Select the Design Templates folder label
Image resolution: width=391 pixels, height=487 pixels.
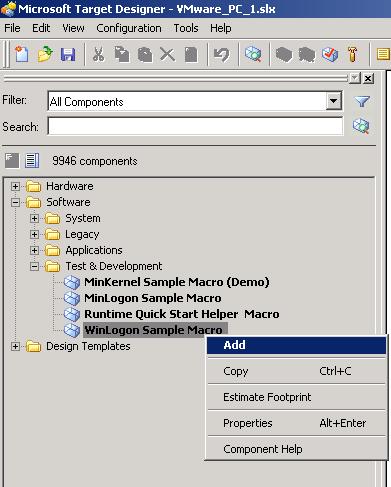[x=88, y=346]
